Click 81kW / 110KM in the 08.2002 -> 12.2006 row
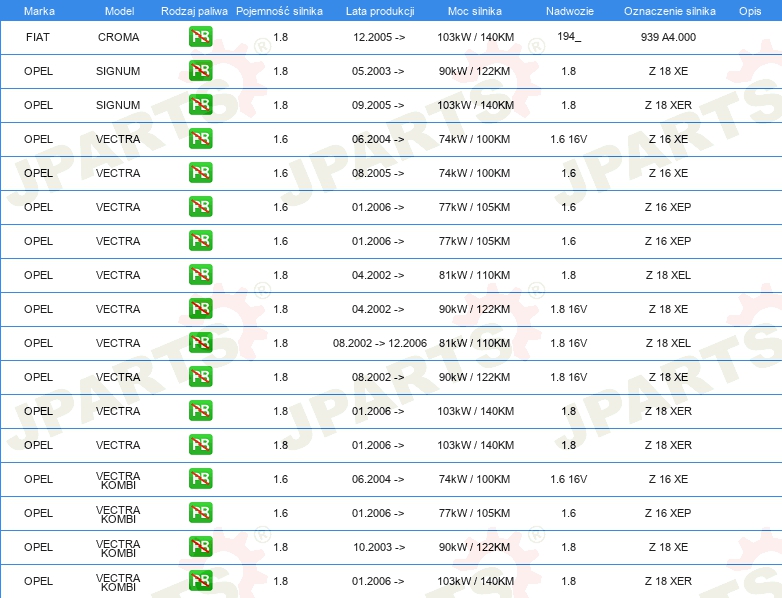The width and height of the screenshot is (782, 598). 474,343
